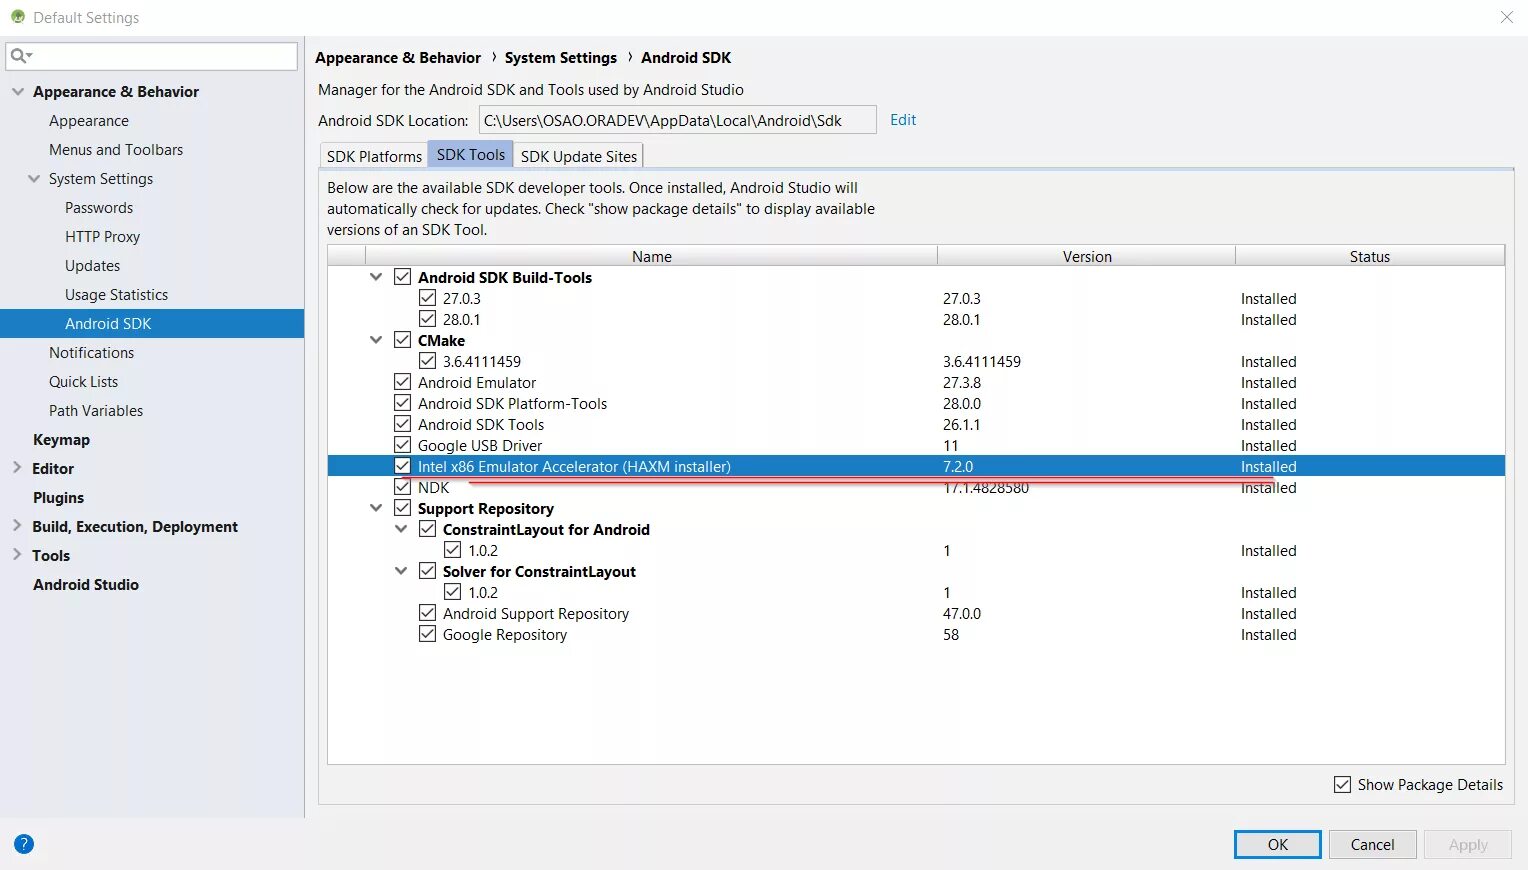Open Passwords settings

tap(99, 207)
